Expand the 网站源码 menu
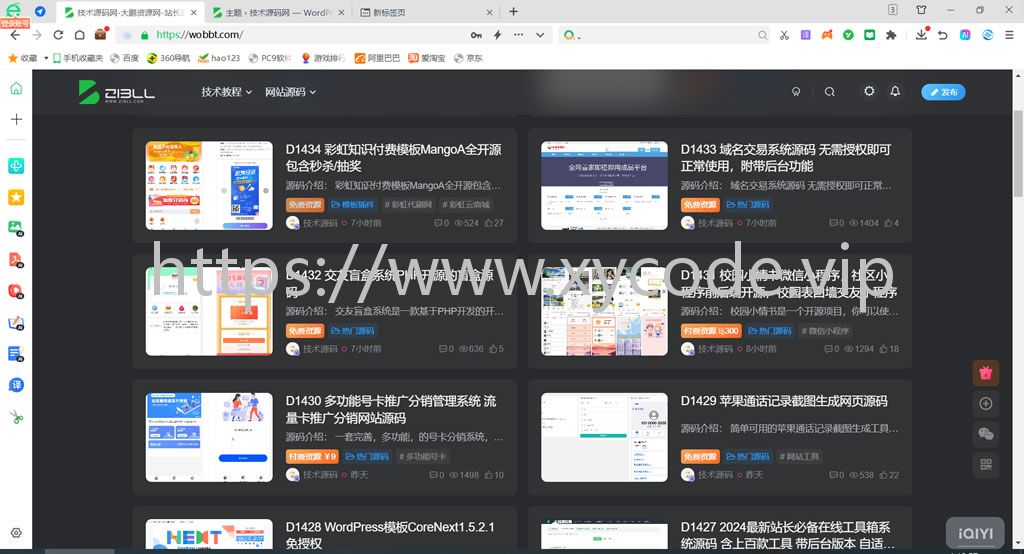 [x=290, y=92]
